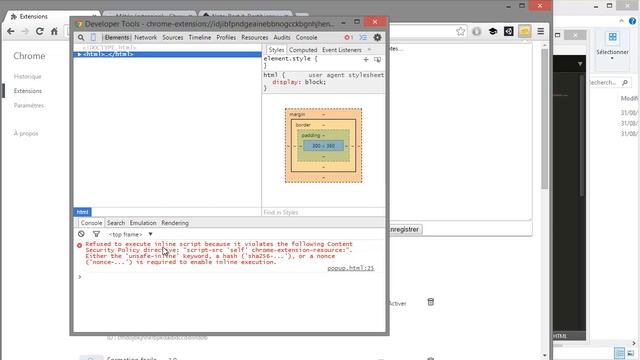Open the top frame context dropdown
The image size is (640, 360).
point(131,234)
